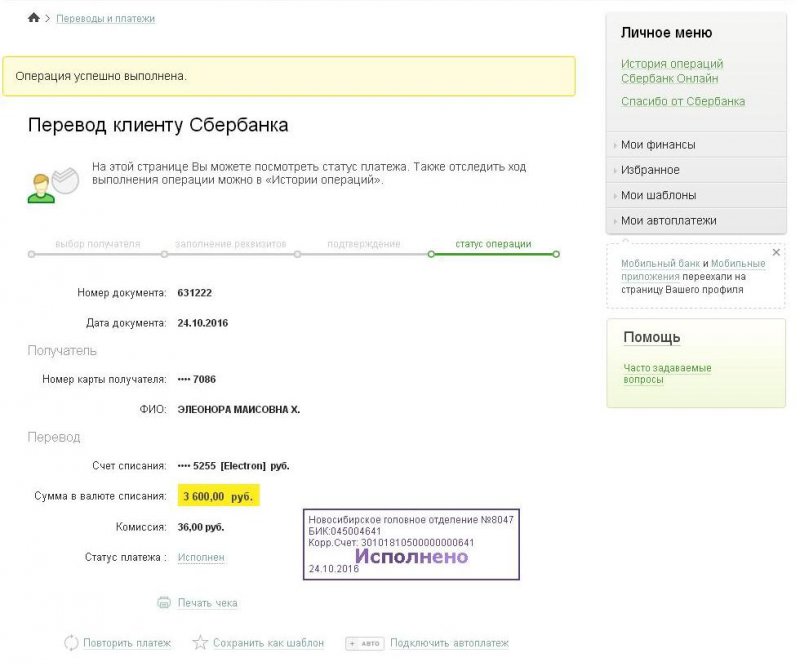The height and width of the screenshot is (671, 800).
Task: Click the выбор получателя step
Action: 97,244
